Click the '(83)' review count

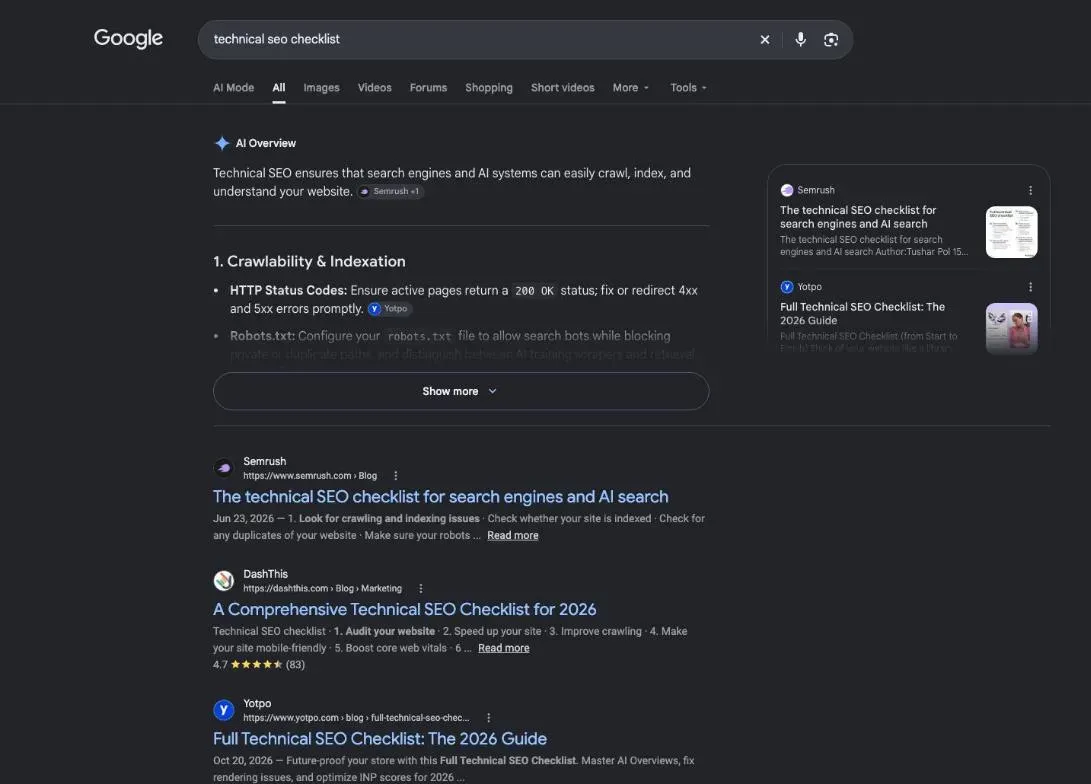pyautogui.click(x=295, y=665)
